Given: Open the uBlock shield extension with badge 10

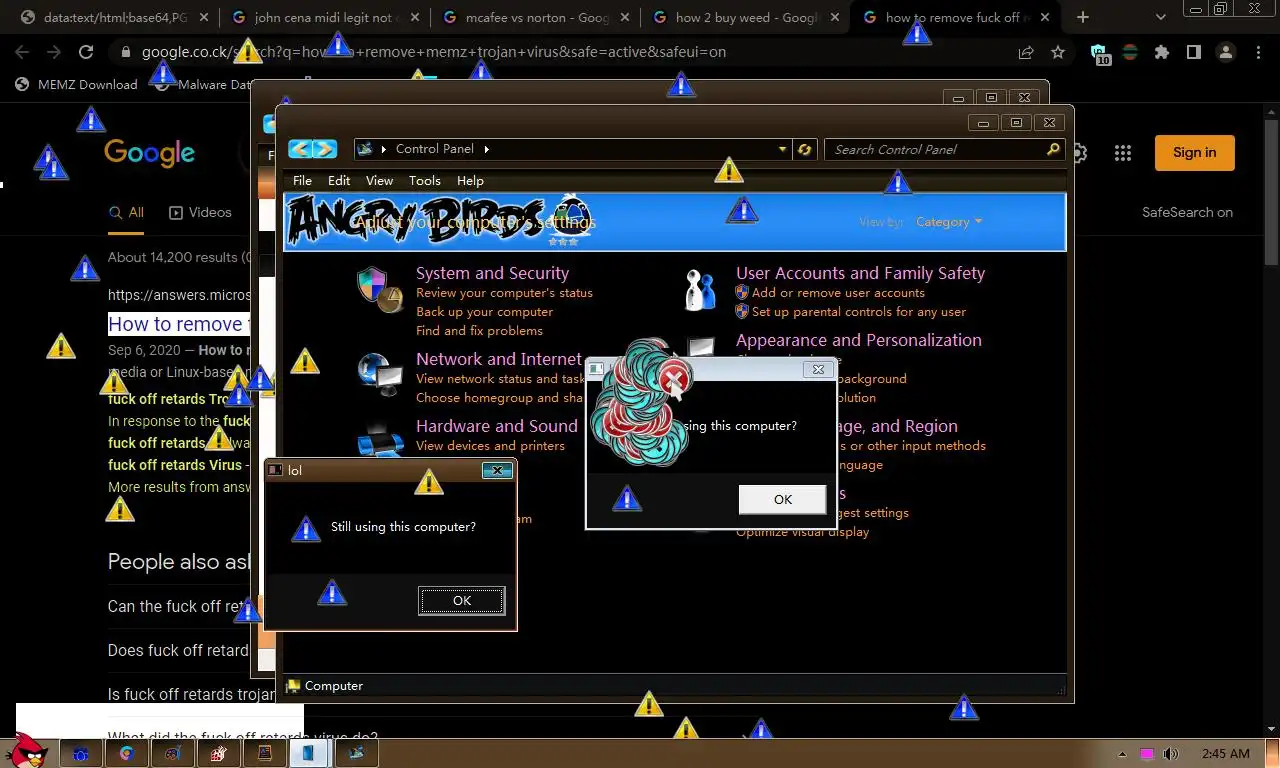Looking at the screenshot, I should pos(1100,54).
